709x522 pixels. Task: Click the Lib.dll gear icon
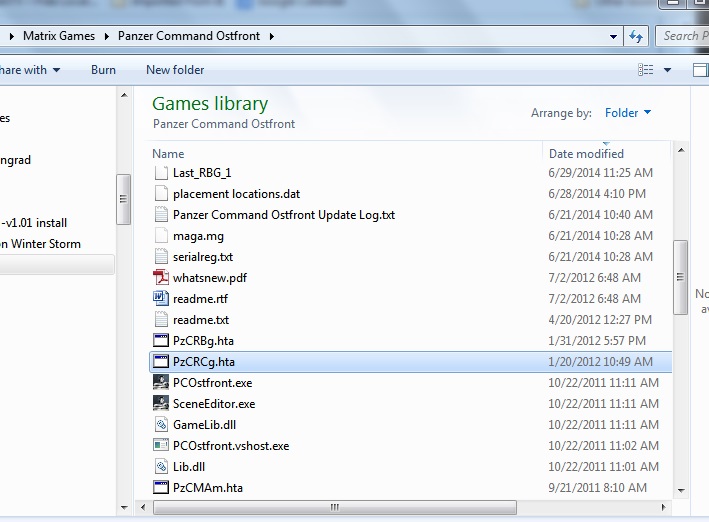(x=161, y=466)
